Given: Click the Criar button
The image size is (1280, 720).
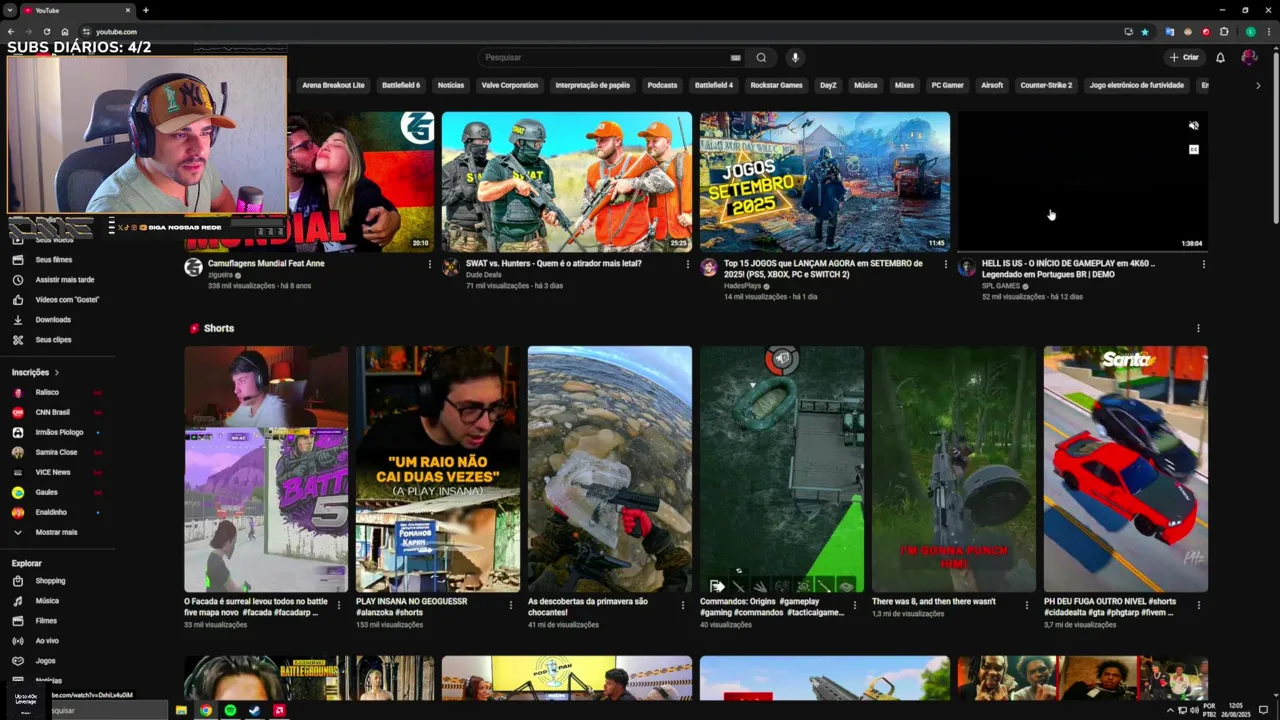Looking at the screenshot, I should (x=1184, y=57).
